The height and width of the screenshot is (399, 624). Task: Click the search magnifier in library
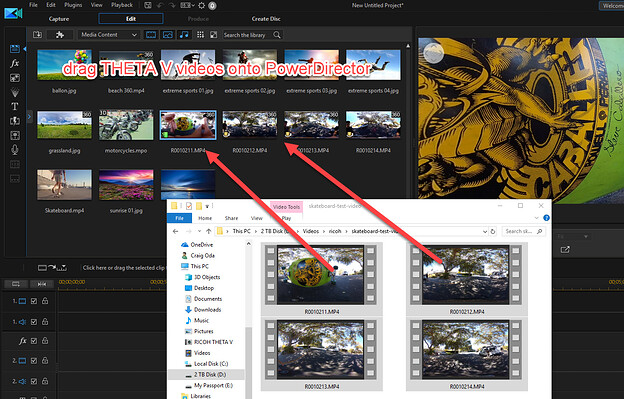click(x=277, y=35)
